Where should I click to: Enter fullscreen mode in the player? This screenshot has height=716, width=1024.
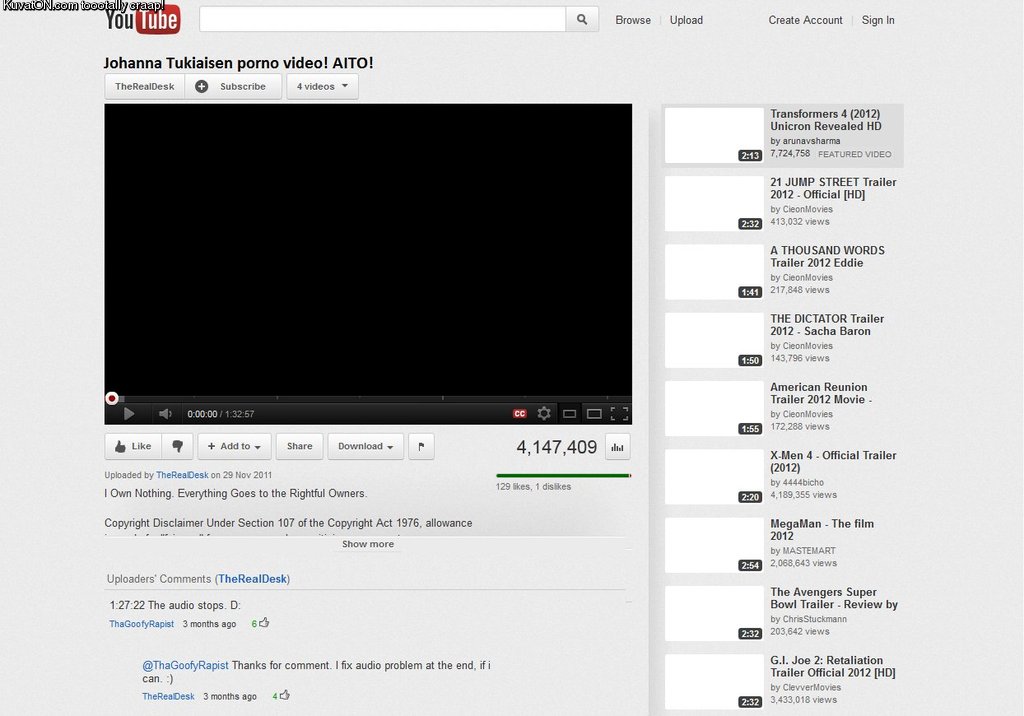click(619, 414)
